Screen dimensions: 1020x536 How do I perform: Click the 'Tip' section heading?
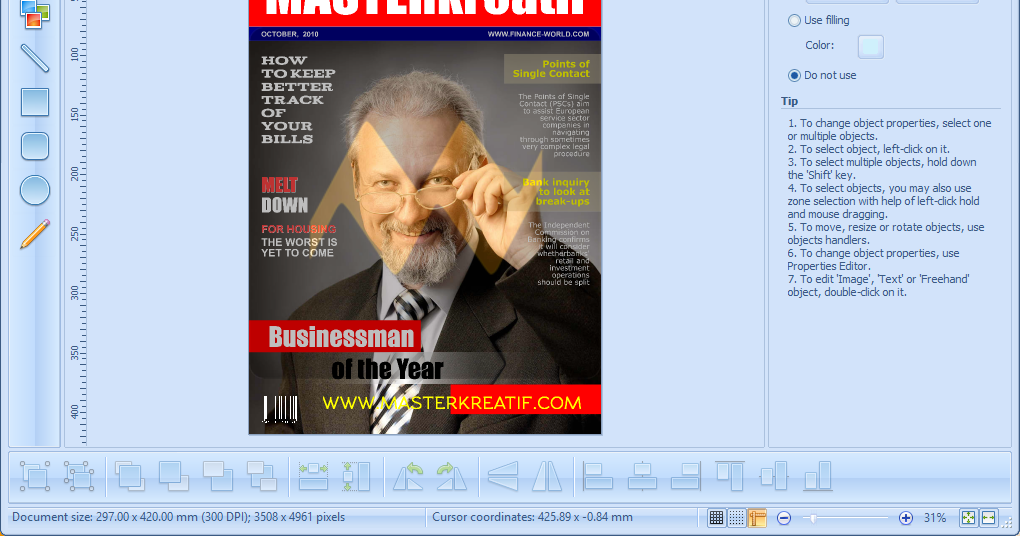789,101
